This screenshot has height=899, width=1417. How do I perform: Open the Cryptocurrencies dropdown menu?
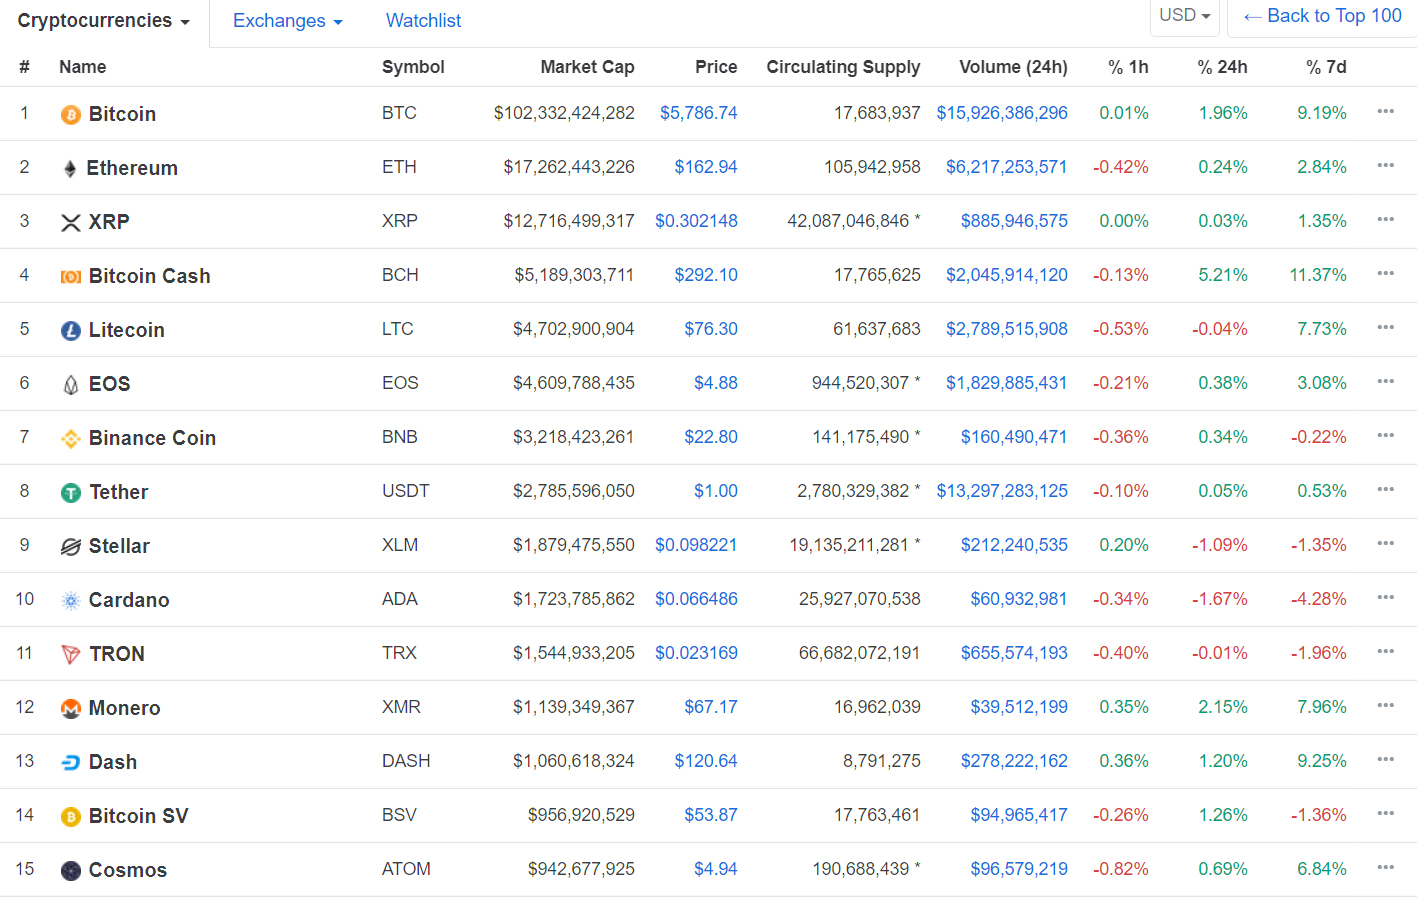point(103,21)
